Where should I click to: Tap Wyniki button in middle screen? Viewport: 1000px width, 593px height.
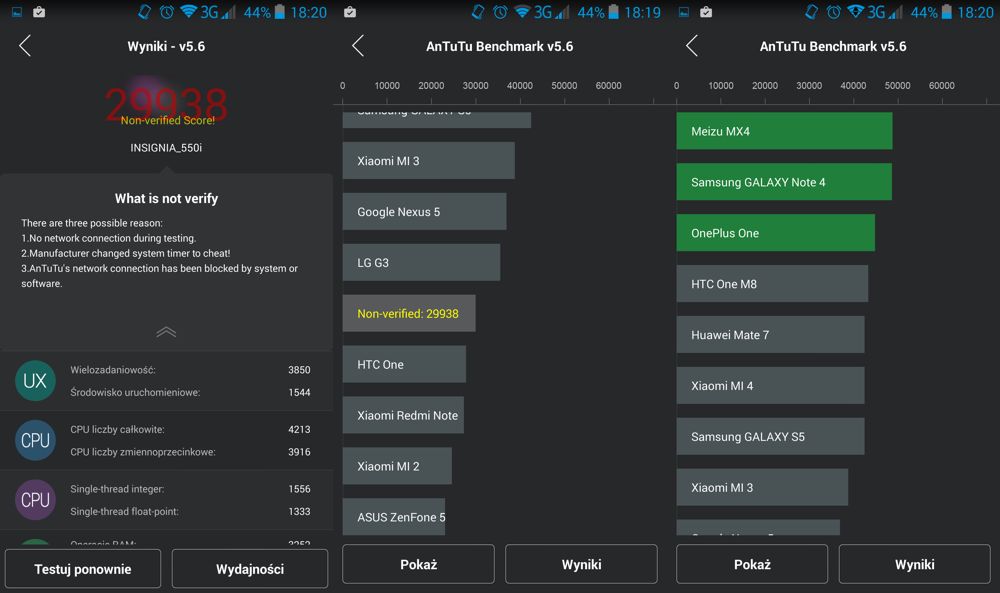pyautogui.click(x=581, y=564)
